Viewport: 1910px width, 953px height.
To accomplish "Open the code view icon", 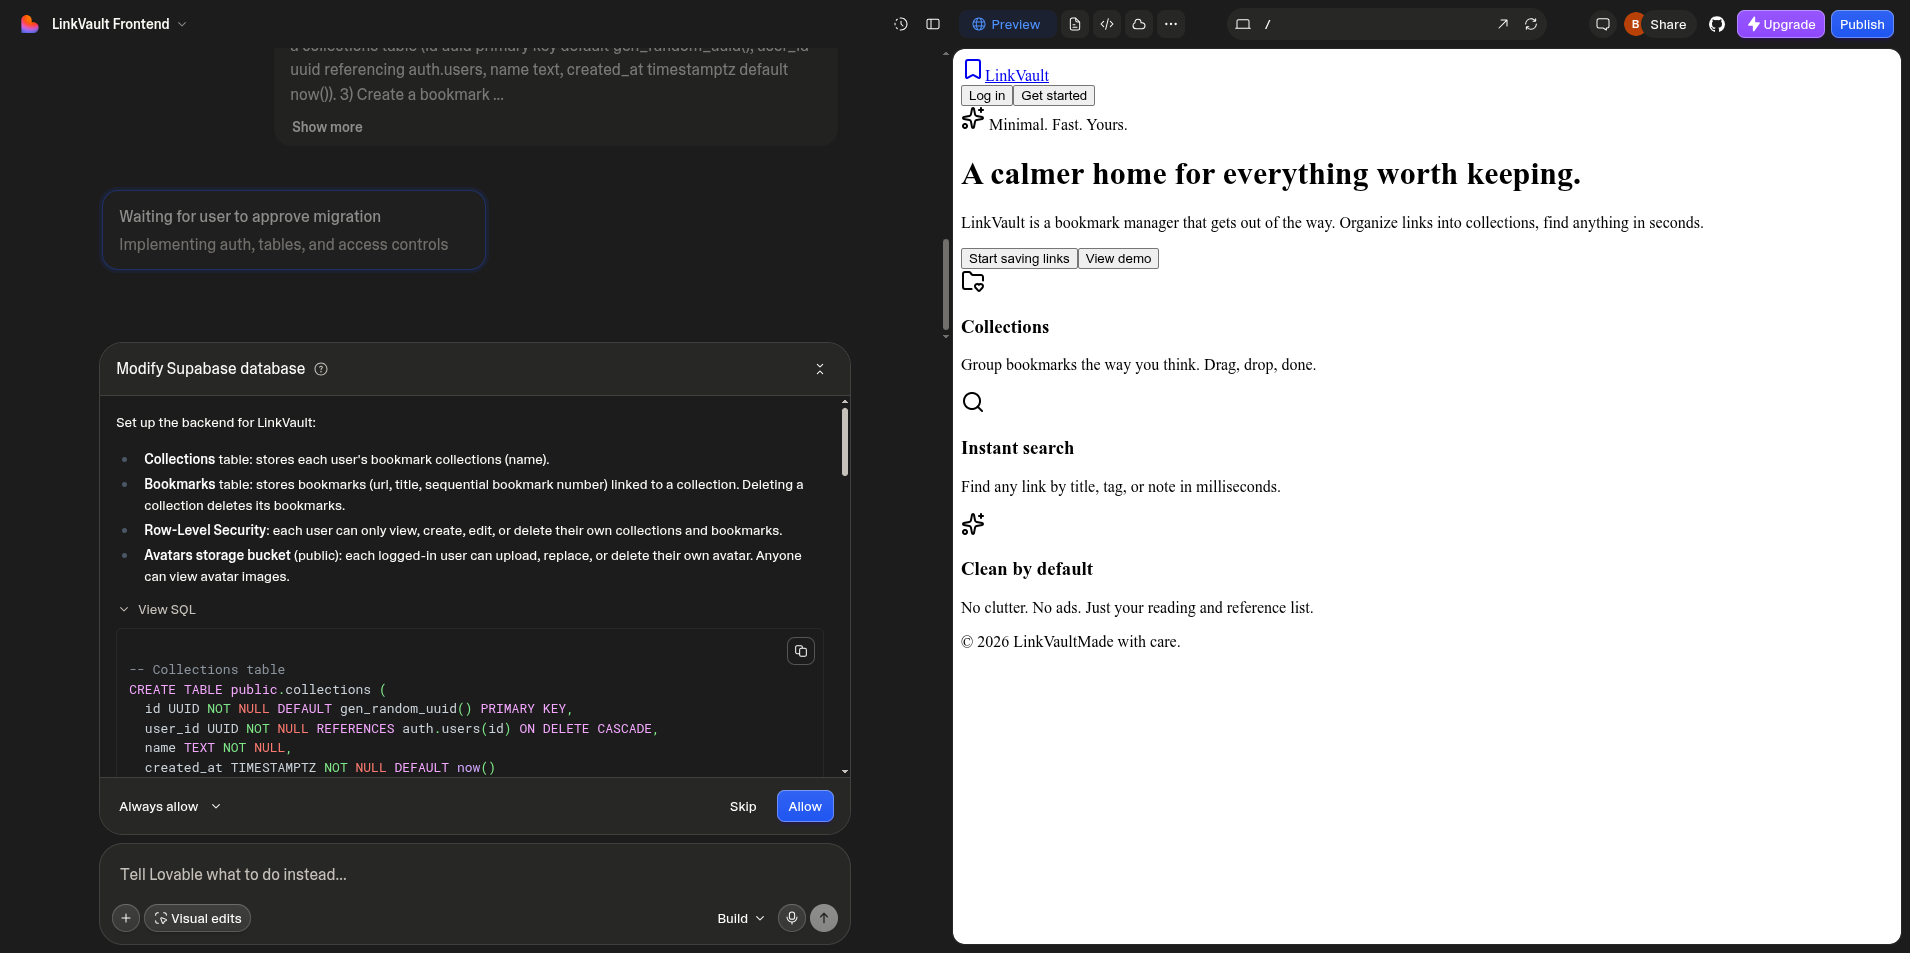I will (x=1107, y=24).
